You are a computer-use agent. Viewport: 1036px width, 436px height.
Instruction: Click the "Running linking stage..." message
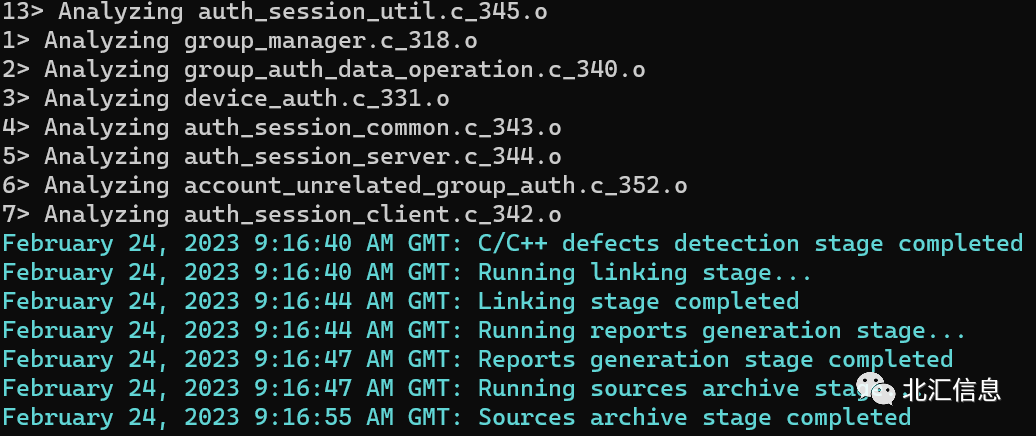[645, 273]
